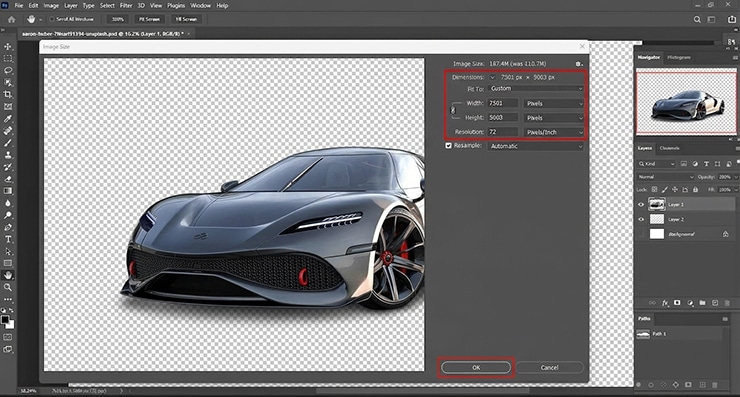Click the Fit Screen button

pyautogui.click(x=149, y=19)
